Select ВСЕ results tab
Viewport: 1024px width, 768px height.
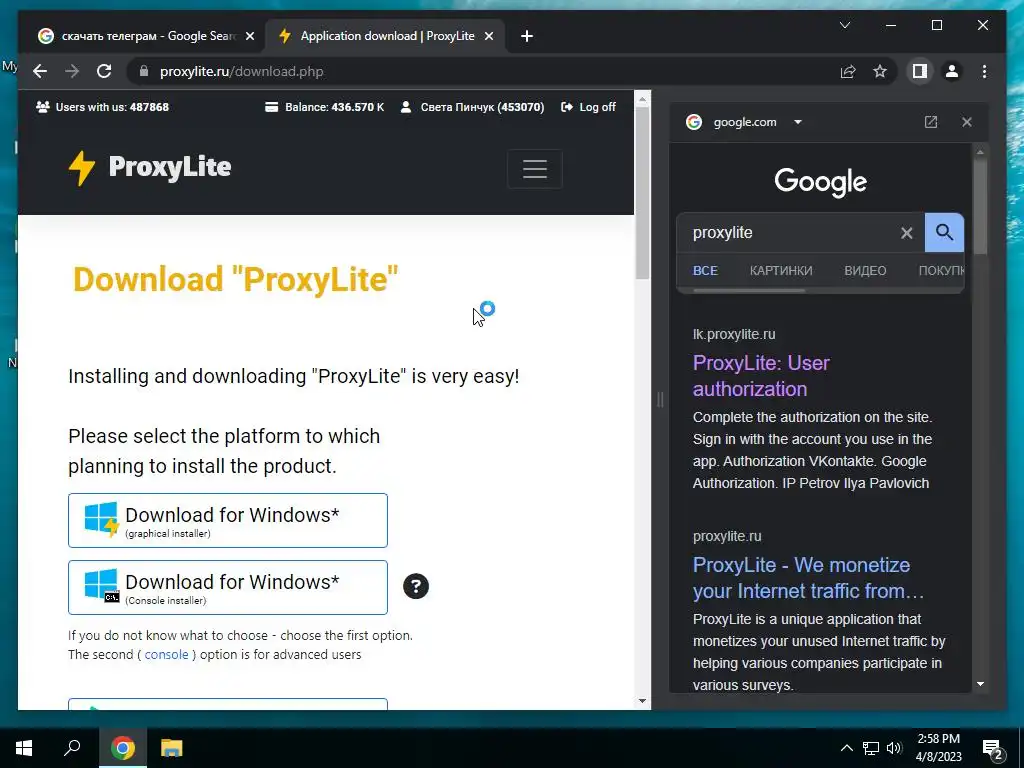(x=705, y=270)
